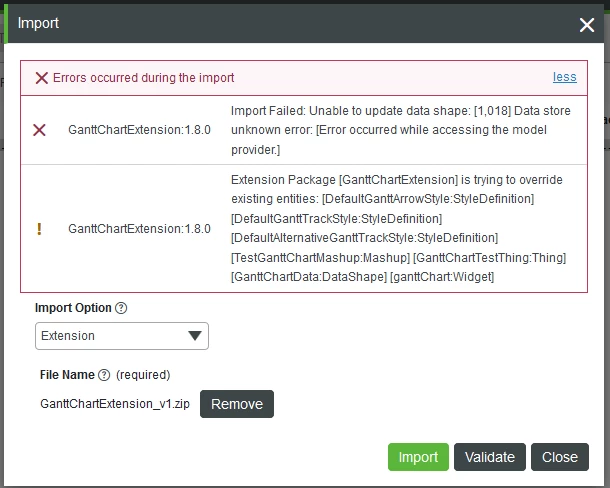Click the Import dialog title bar text
This screenshot has height=488, width=610.
pyautogui.click(x=38, y=23)
